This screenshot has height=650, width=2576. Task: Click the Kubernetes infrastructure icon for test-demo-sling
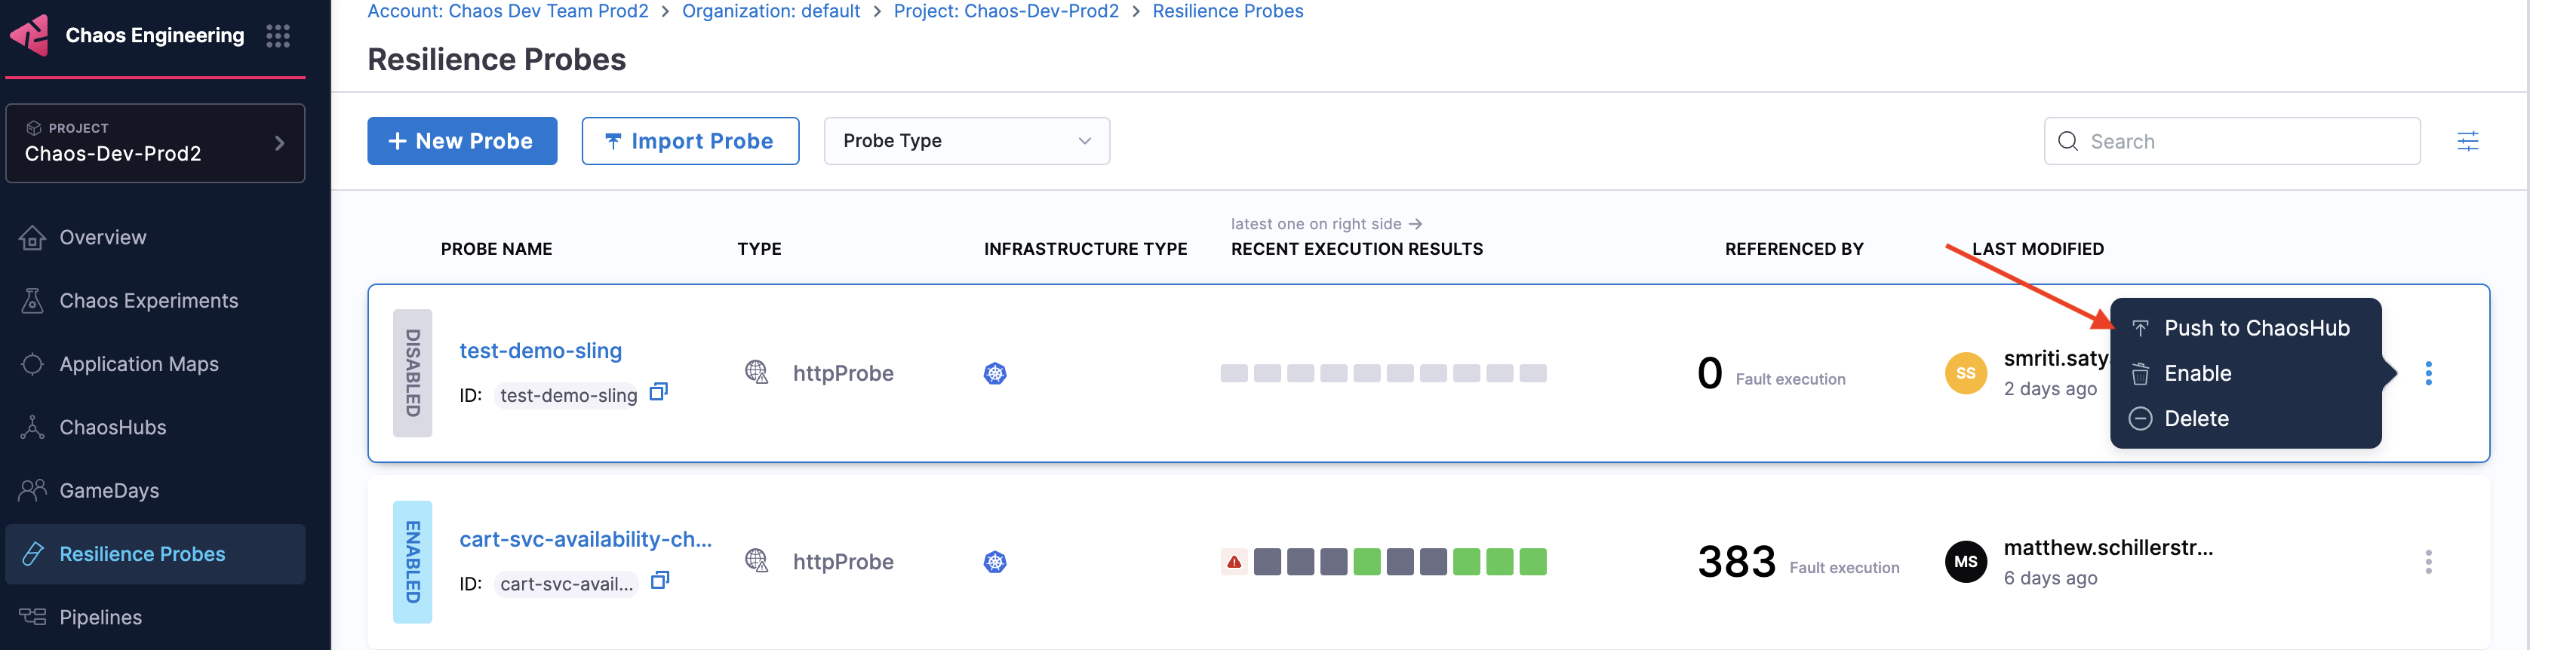point(994,374)
